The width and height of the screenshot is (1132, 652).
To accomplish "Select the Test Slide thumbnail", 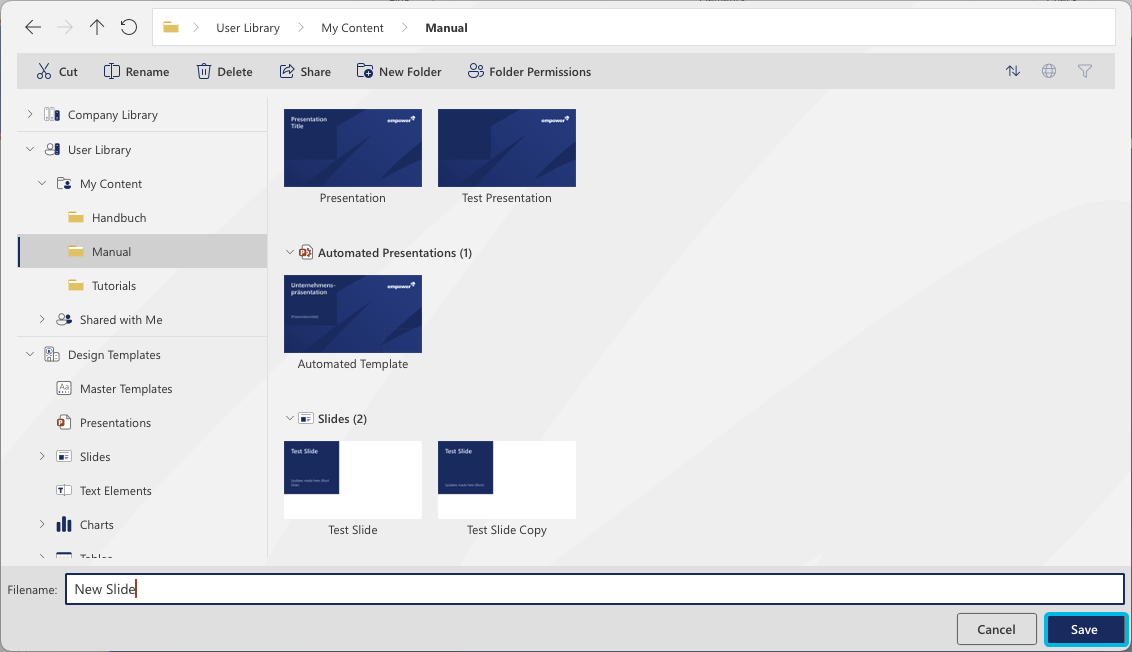I will [x=352, y=480].
